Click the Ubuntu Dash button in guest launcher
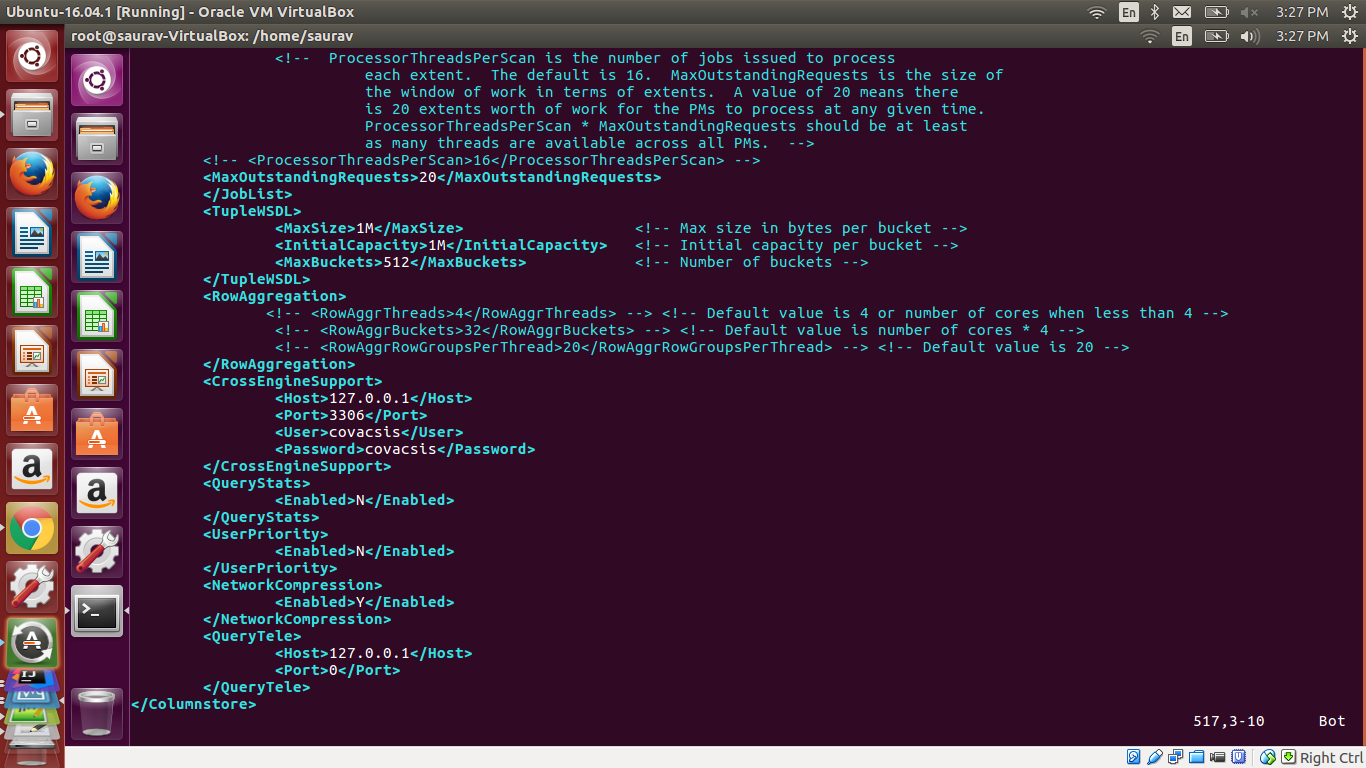Screen dimensions: 1366x768 click(x=97, y=80)
